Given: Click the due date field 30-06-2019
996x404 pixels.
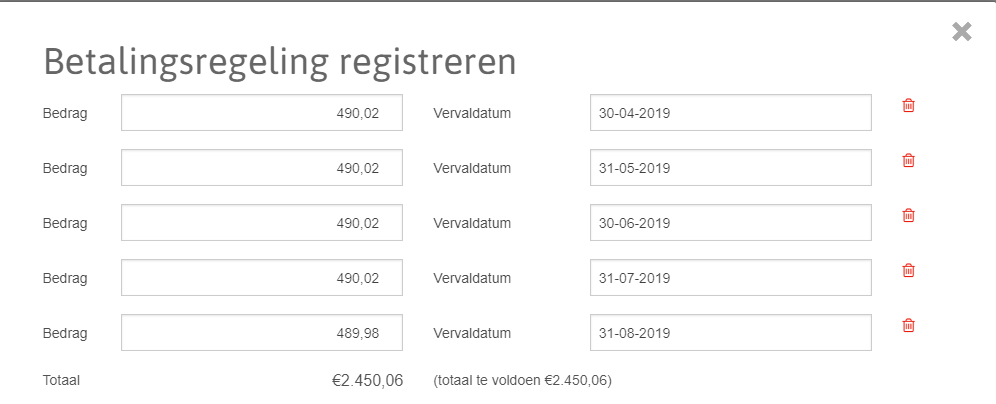Looking at the screenshot, I should click(x=730, y=223).
